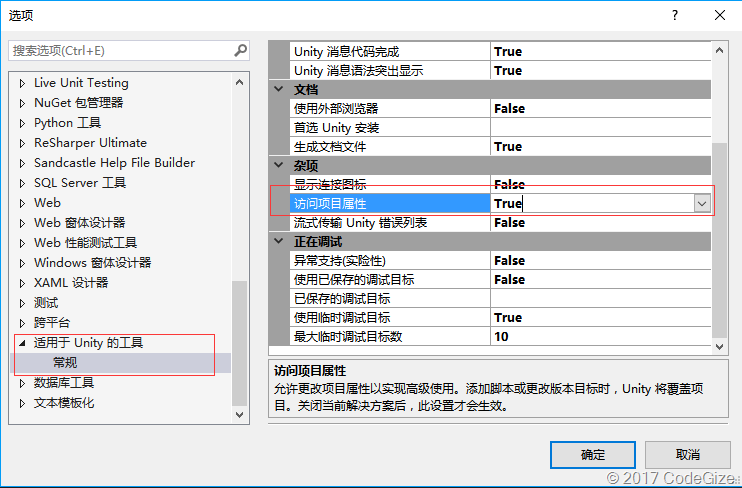Expand the 文本模板化 node
Image resolution: width=742 pixels, height=488 pixels.
pyautogui.click(x=22, y=403)
